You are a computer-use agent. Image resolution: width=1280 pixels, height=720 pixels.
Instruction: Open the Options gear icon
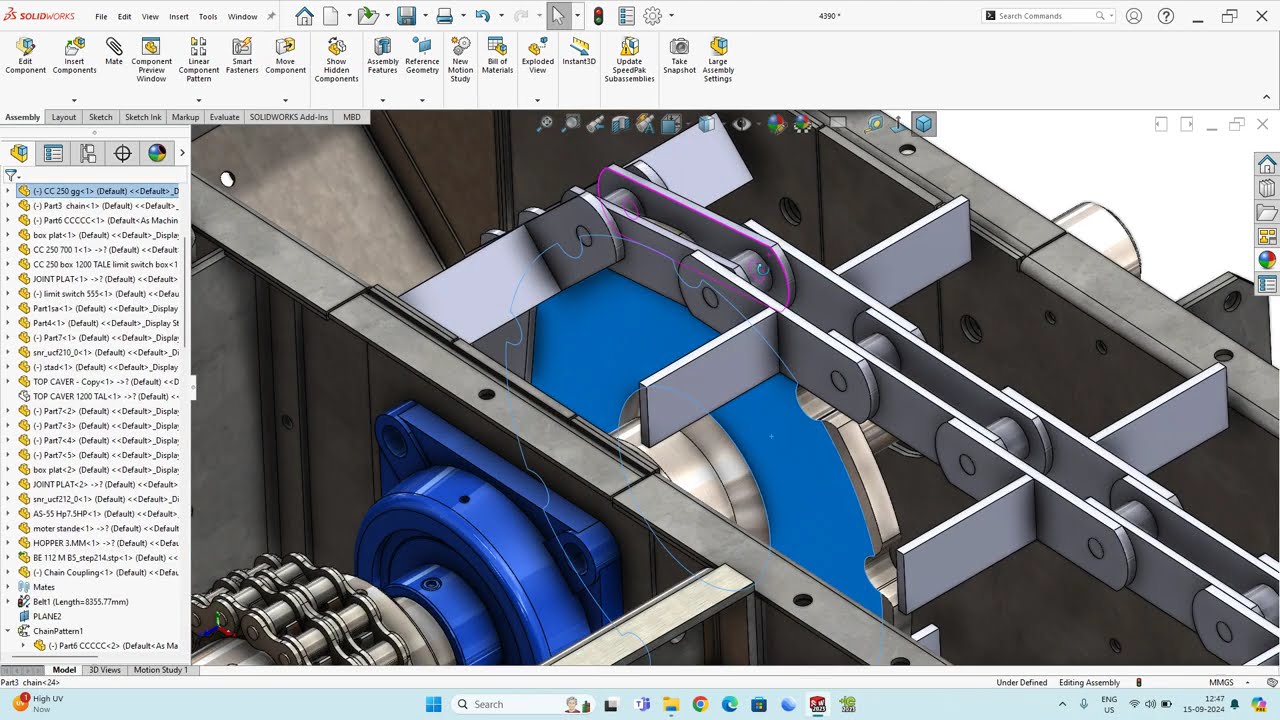tap(653, 16)
